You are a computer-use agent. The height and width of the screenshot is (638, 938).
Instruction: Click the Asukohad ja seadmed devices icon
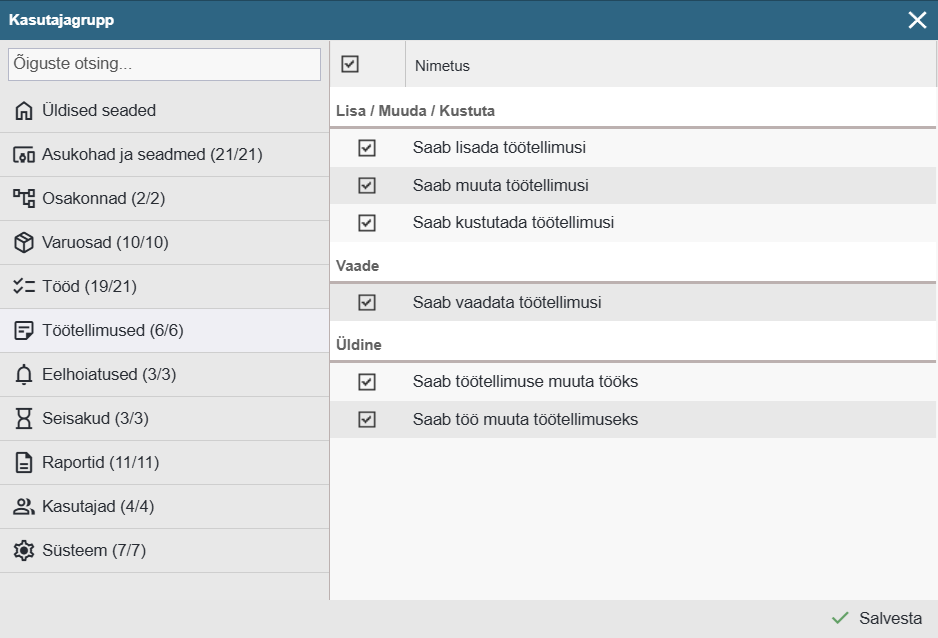click(24, 155)
